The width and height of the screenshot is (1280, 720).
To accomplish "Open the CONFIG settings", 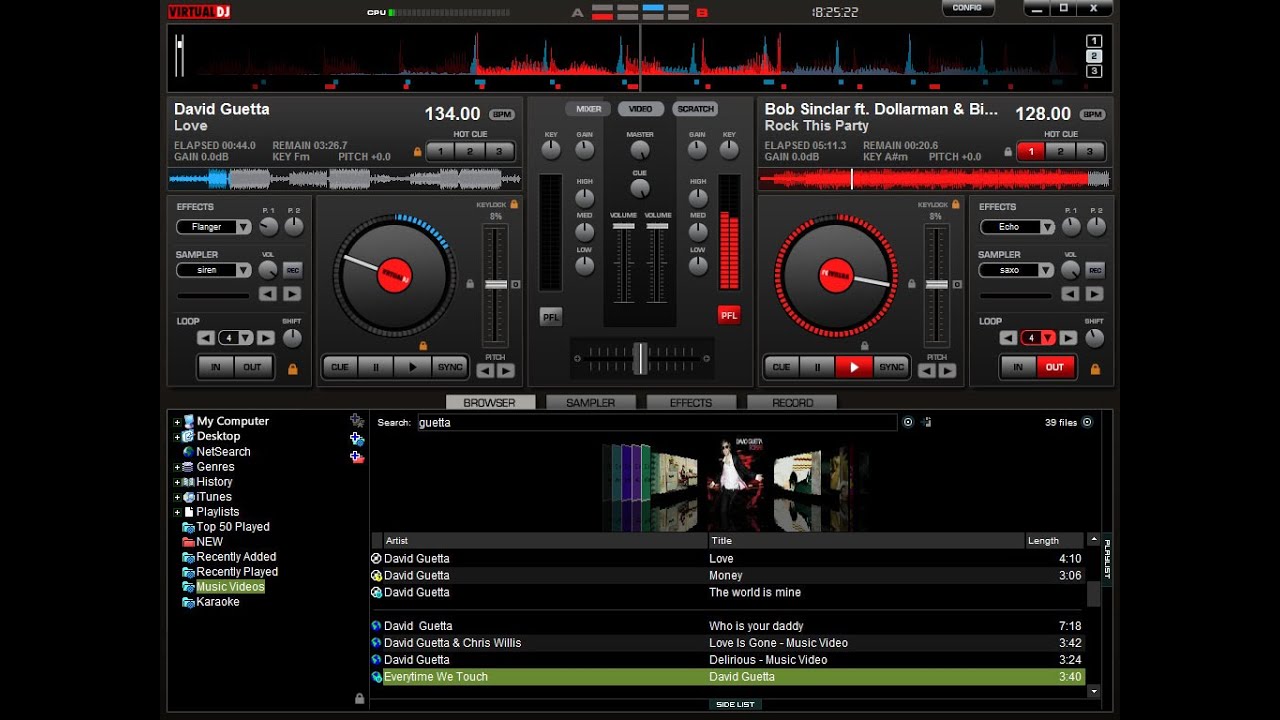I will pos(967,8).
